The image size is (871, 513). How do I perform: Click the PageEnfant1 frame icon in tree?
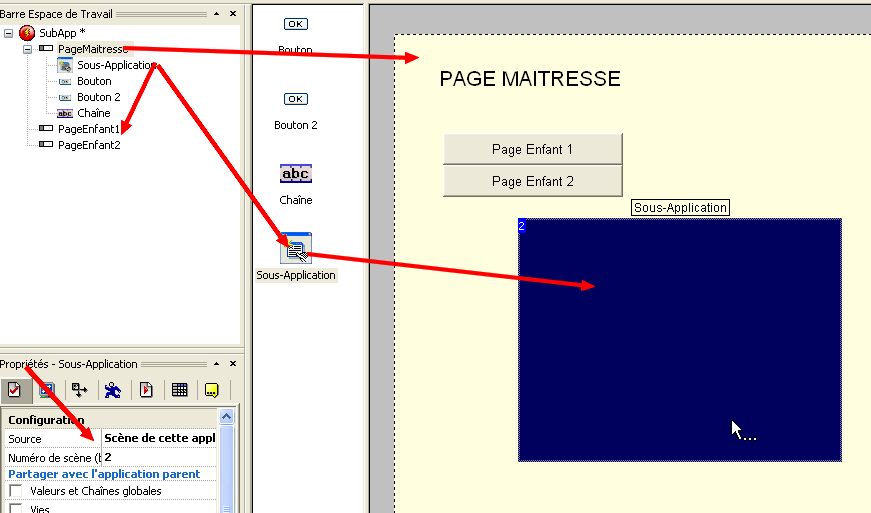point(46,129)
